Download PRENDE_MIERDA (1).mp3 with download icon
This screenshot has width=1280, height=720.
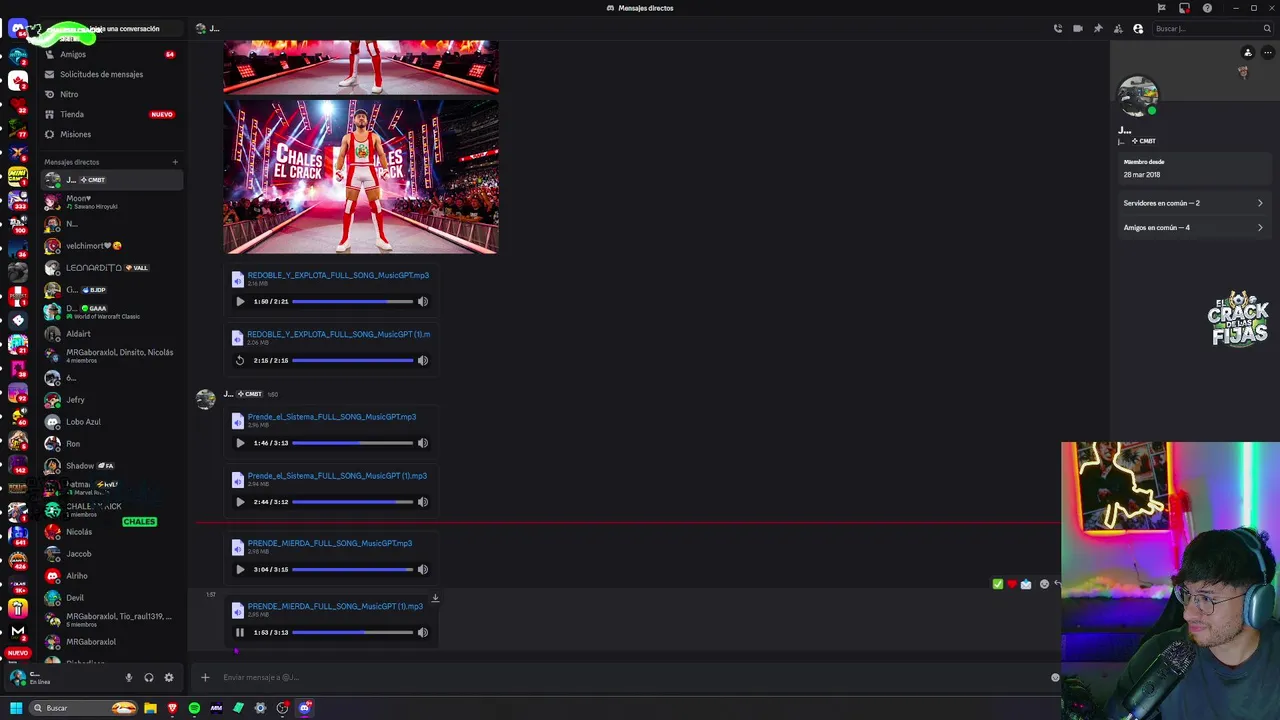coord(435,599)
